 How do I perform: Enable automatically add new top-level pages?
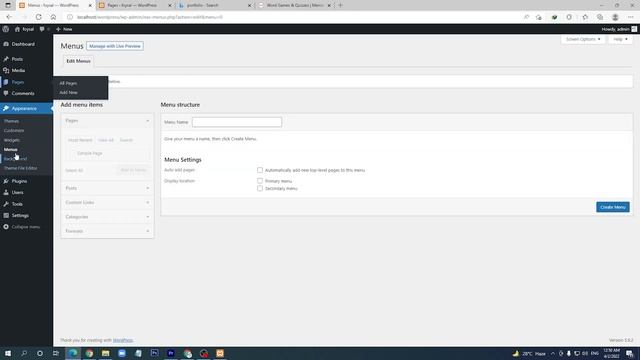click(260, 170)
